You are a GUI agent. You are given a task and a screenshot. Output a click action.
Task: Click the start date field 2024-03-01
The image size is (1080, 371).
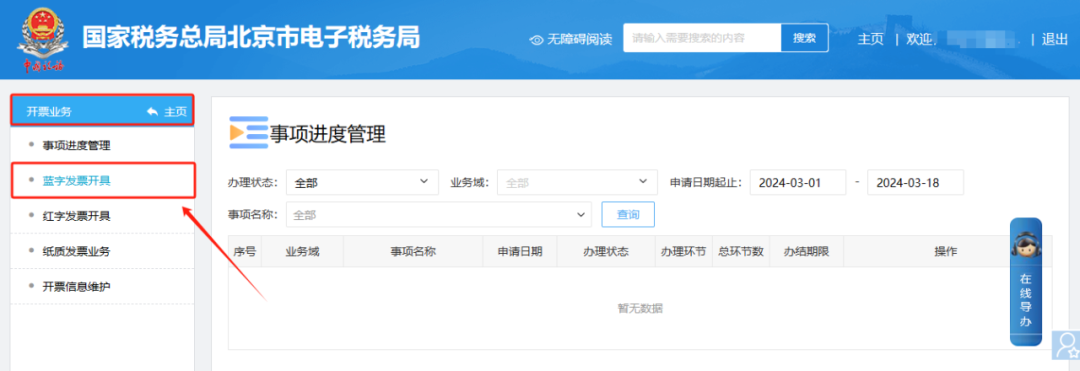tap(798, 182)
